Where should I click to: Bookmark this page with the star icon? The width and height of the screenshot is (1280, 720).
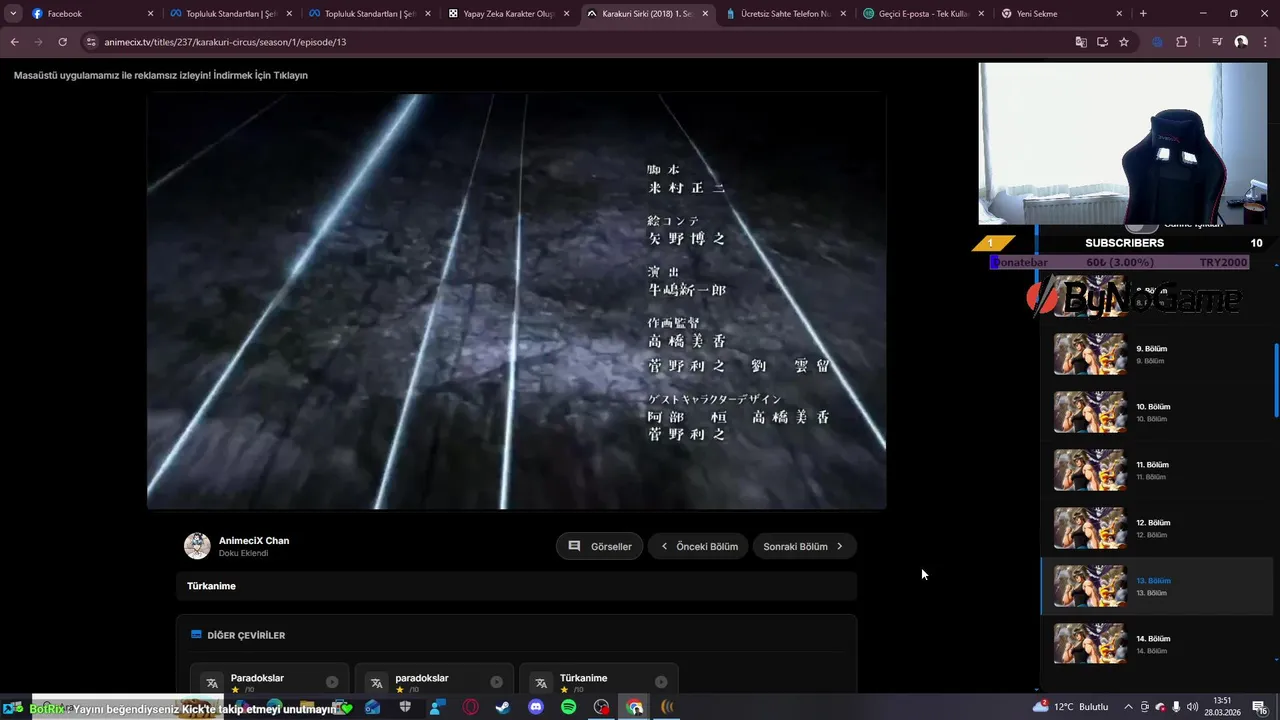point(1124,42)
